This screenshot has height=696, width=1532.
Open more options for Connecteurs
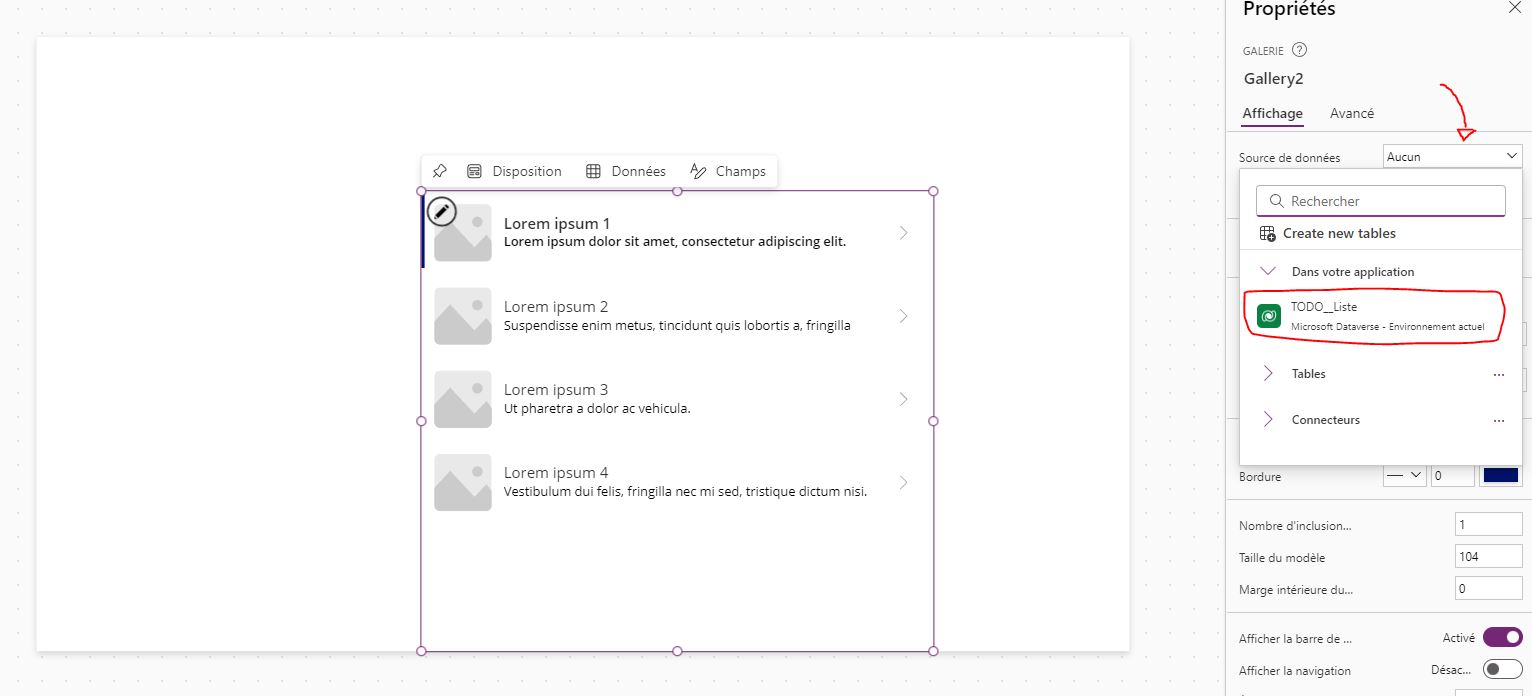[x=1498, y=420]
